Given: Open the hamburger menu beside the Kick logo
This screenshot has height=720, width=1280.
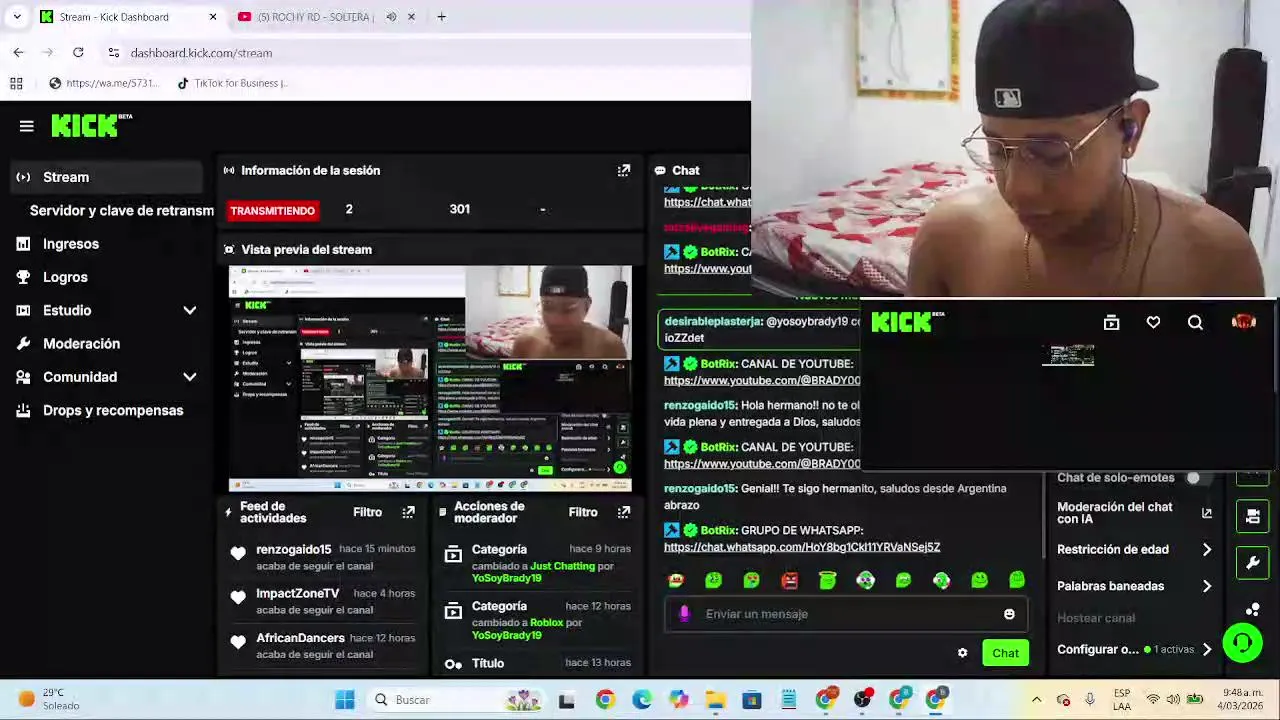Looking at the screenshot, I should click(27, 126).
